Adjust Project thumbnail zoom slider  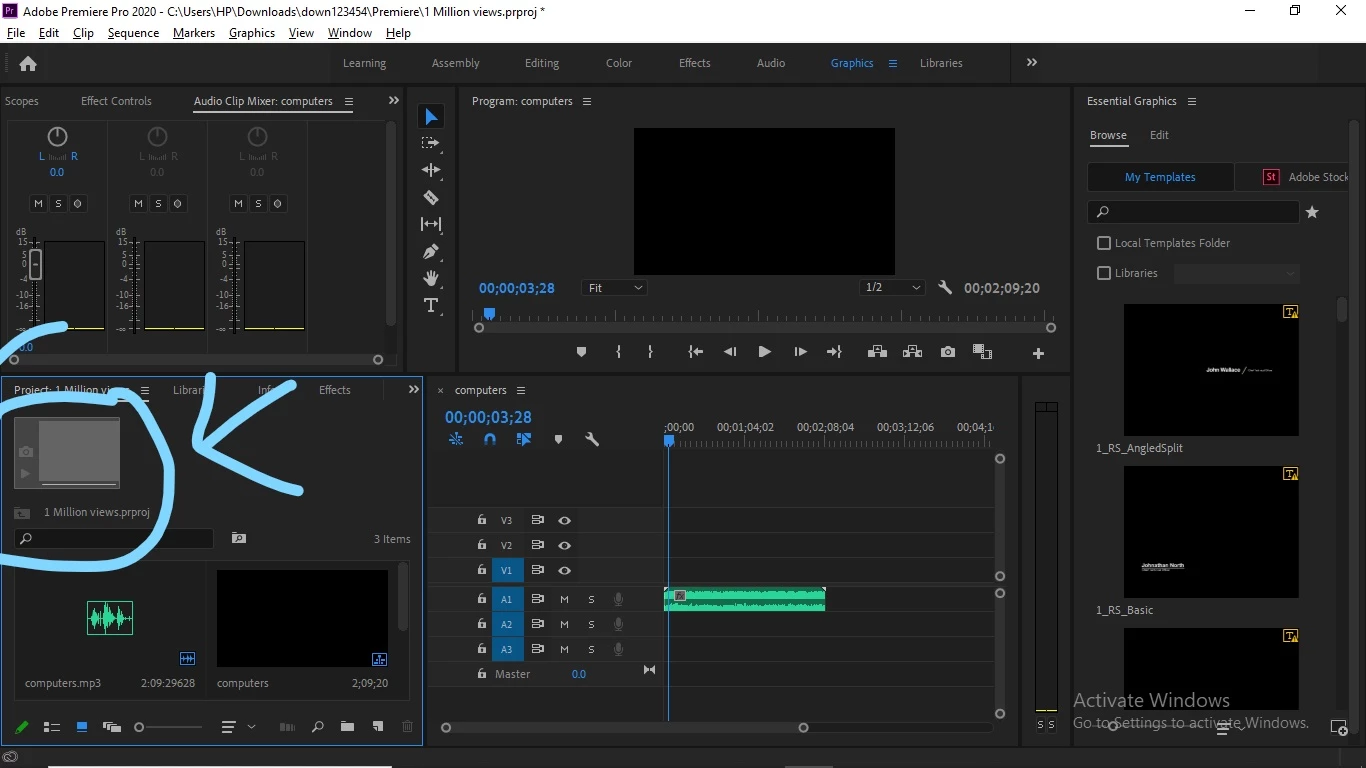(168, 727)
